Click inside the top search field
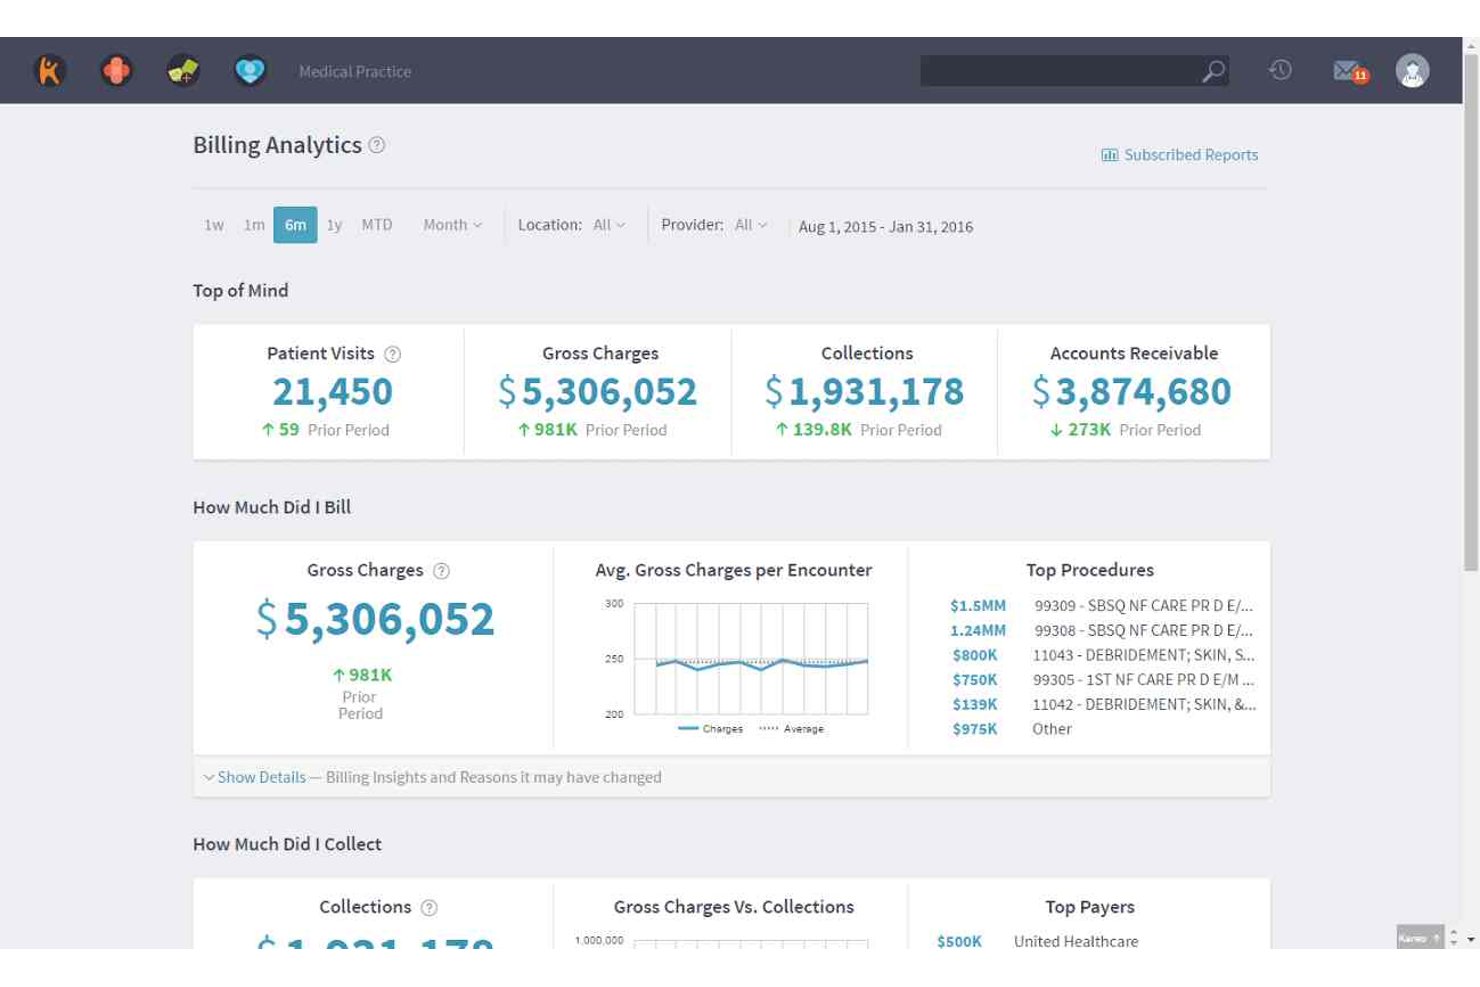This screenshot has width=1480, height=987. [1060, 71]
